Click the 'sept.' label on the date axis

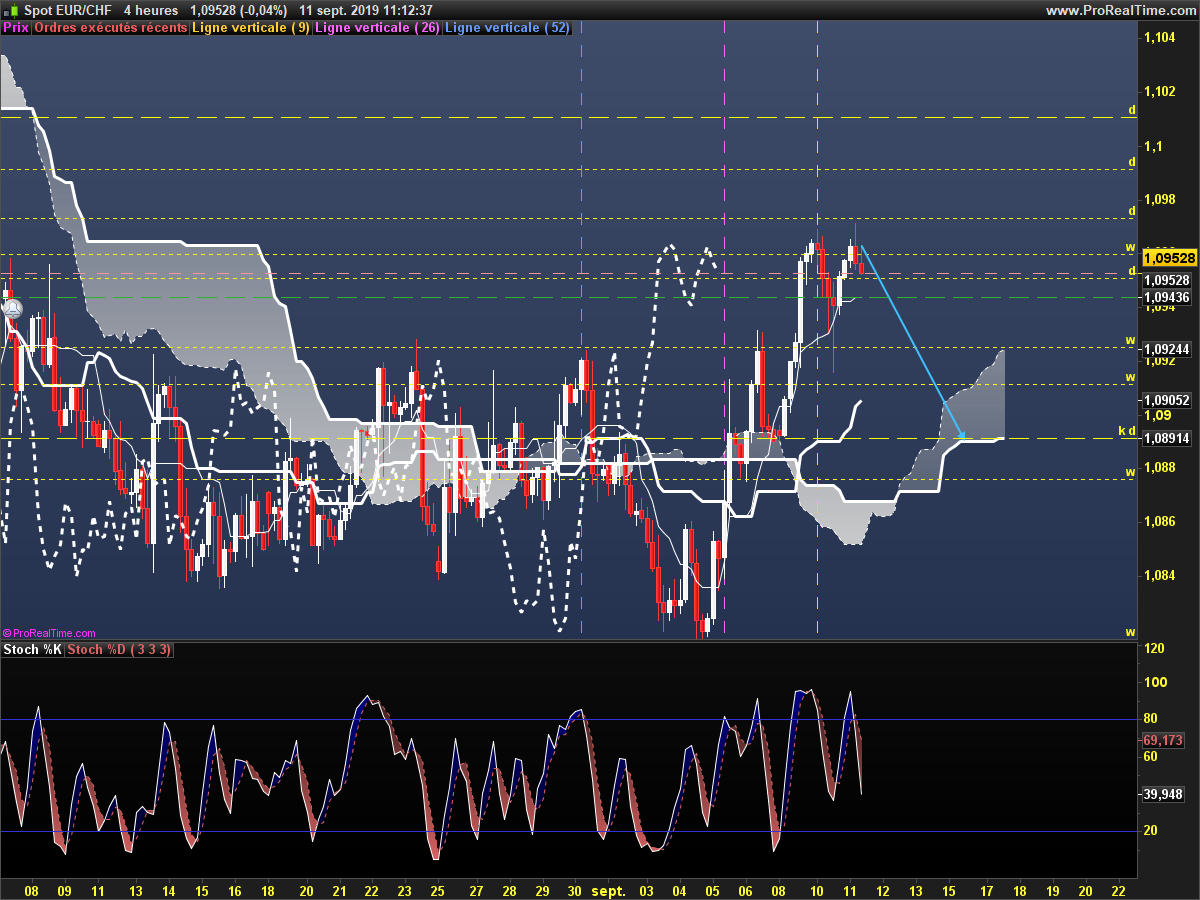(x=607, y=889)
